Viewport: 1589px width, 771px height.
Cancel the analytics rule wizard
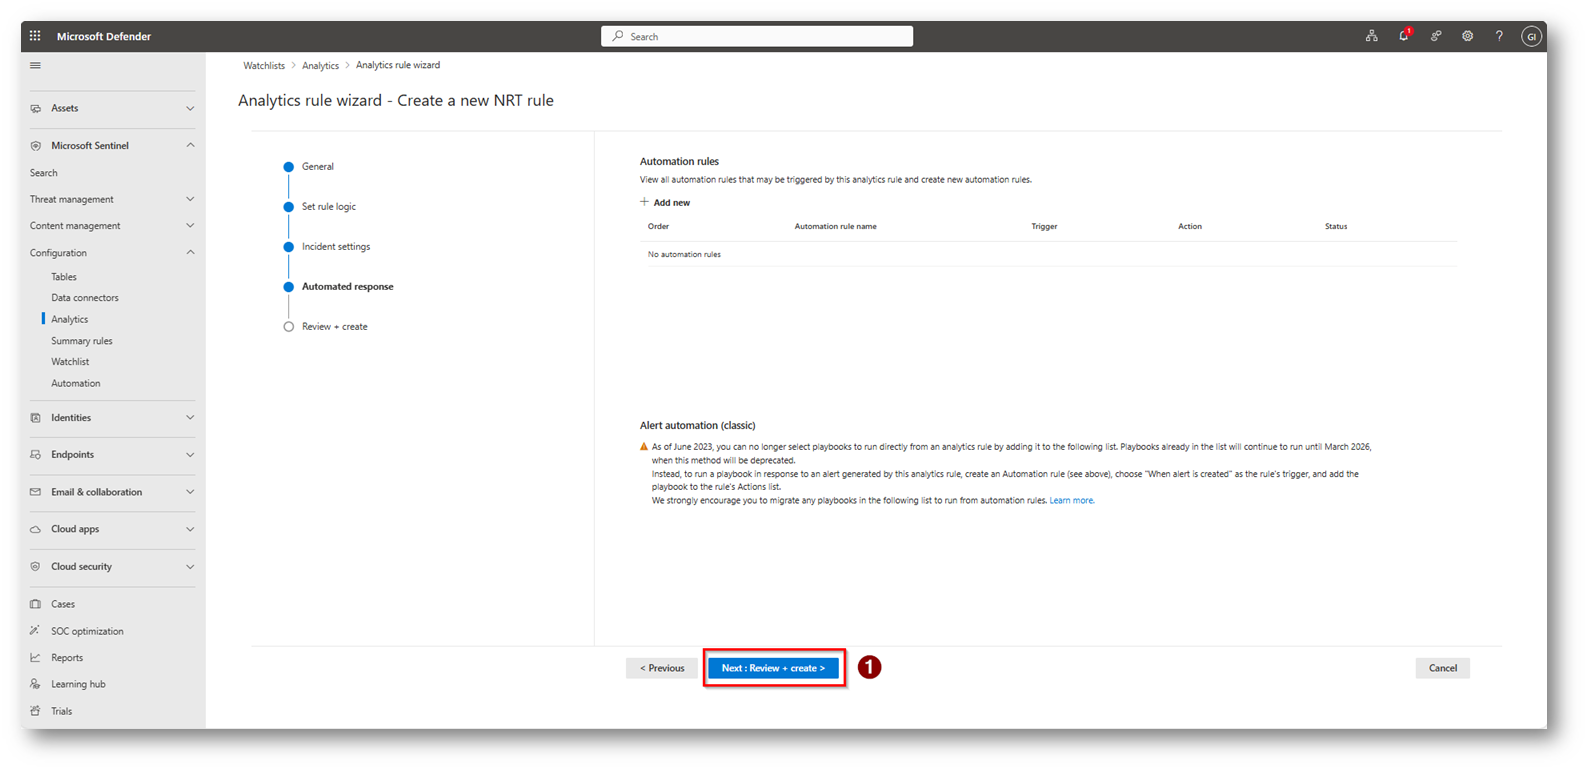pos(1443,668)
